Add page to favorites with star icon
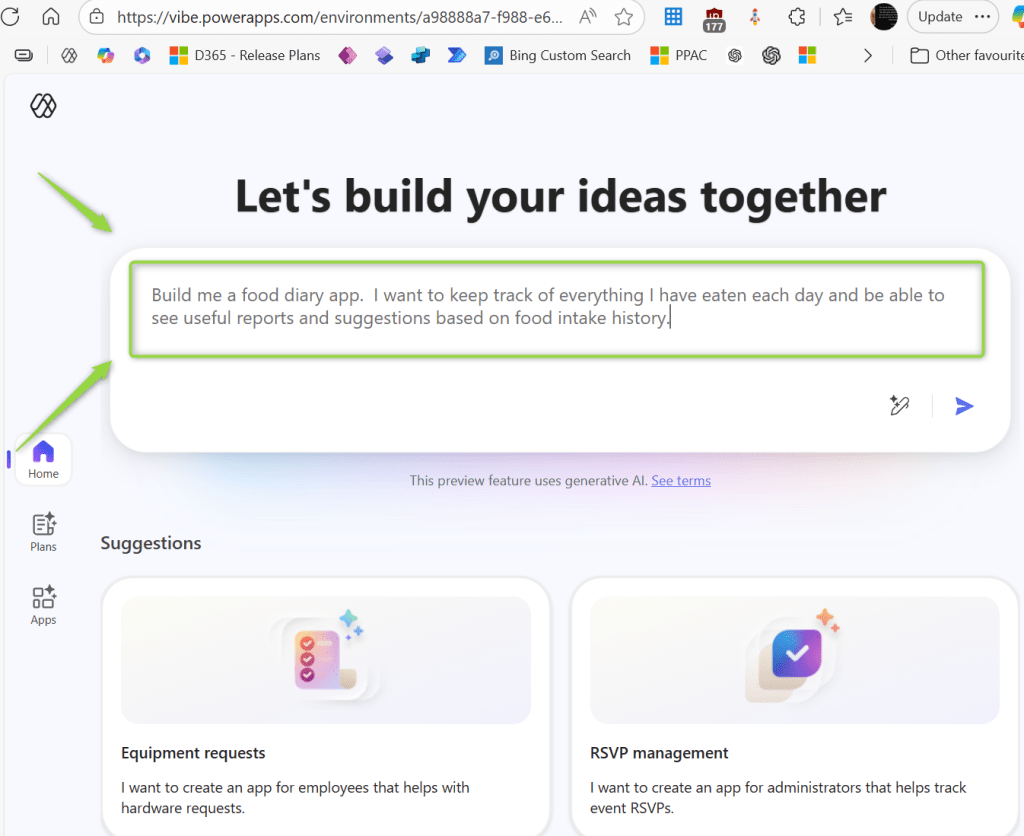 (x=624, y=17)
